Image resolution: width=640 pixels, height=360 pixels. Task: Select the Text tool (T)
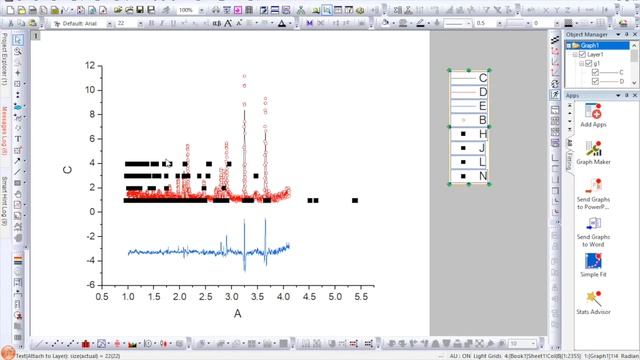coord(18,139)
